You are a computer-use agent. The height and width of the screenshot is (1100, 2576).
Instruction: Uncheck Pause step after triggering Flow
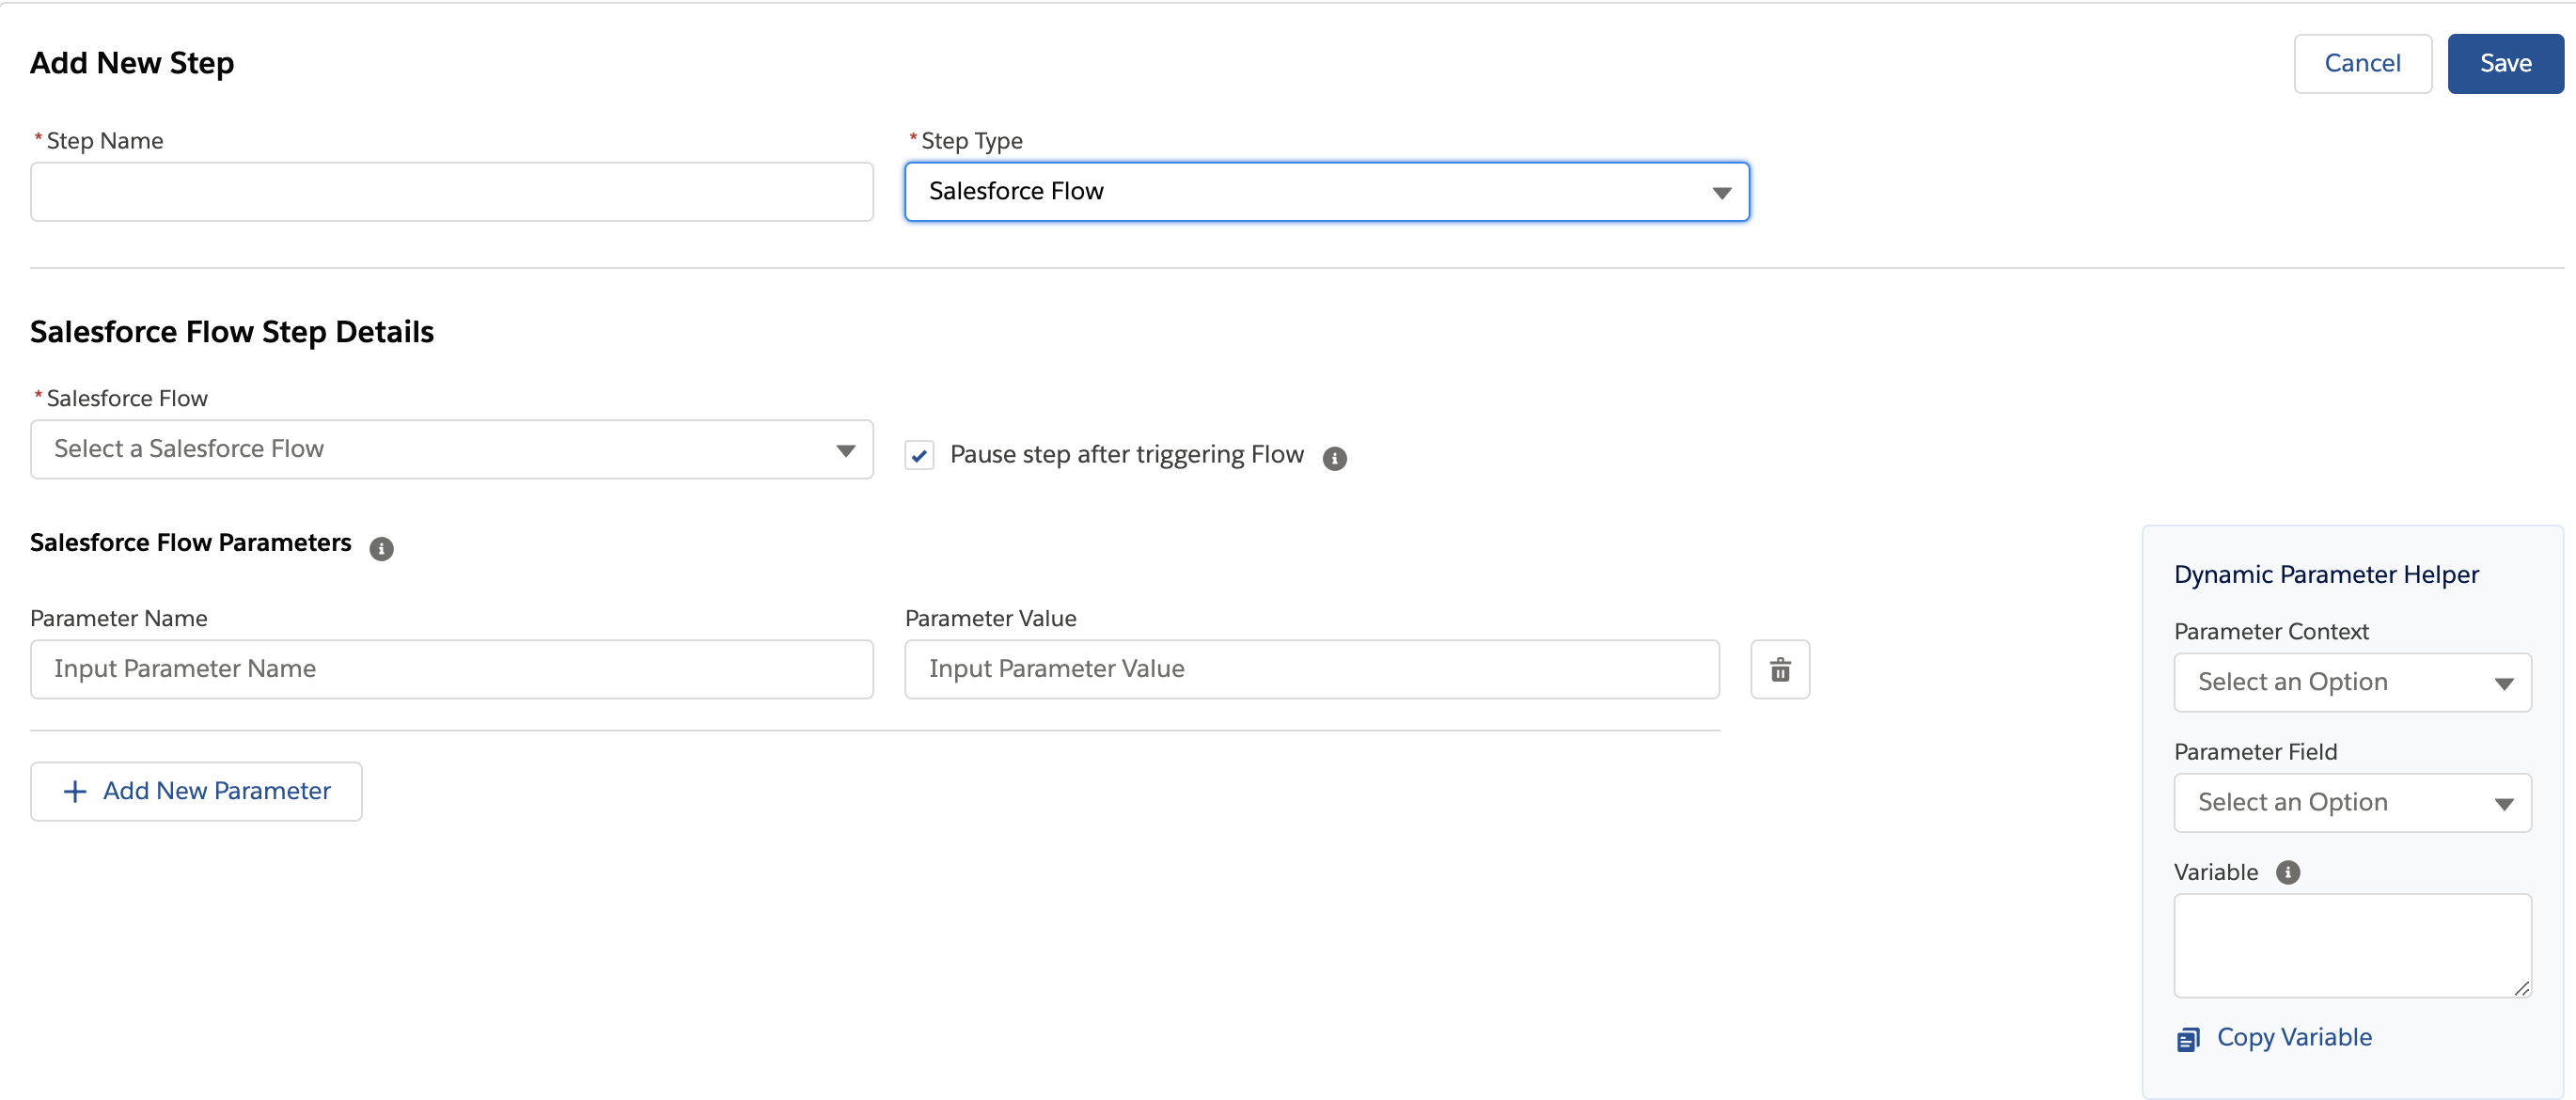tap(919, 455)
